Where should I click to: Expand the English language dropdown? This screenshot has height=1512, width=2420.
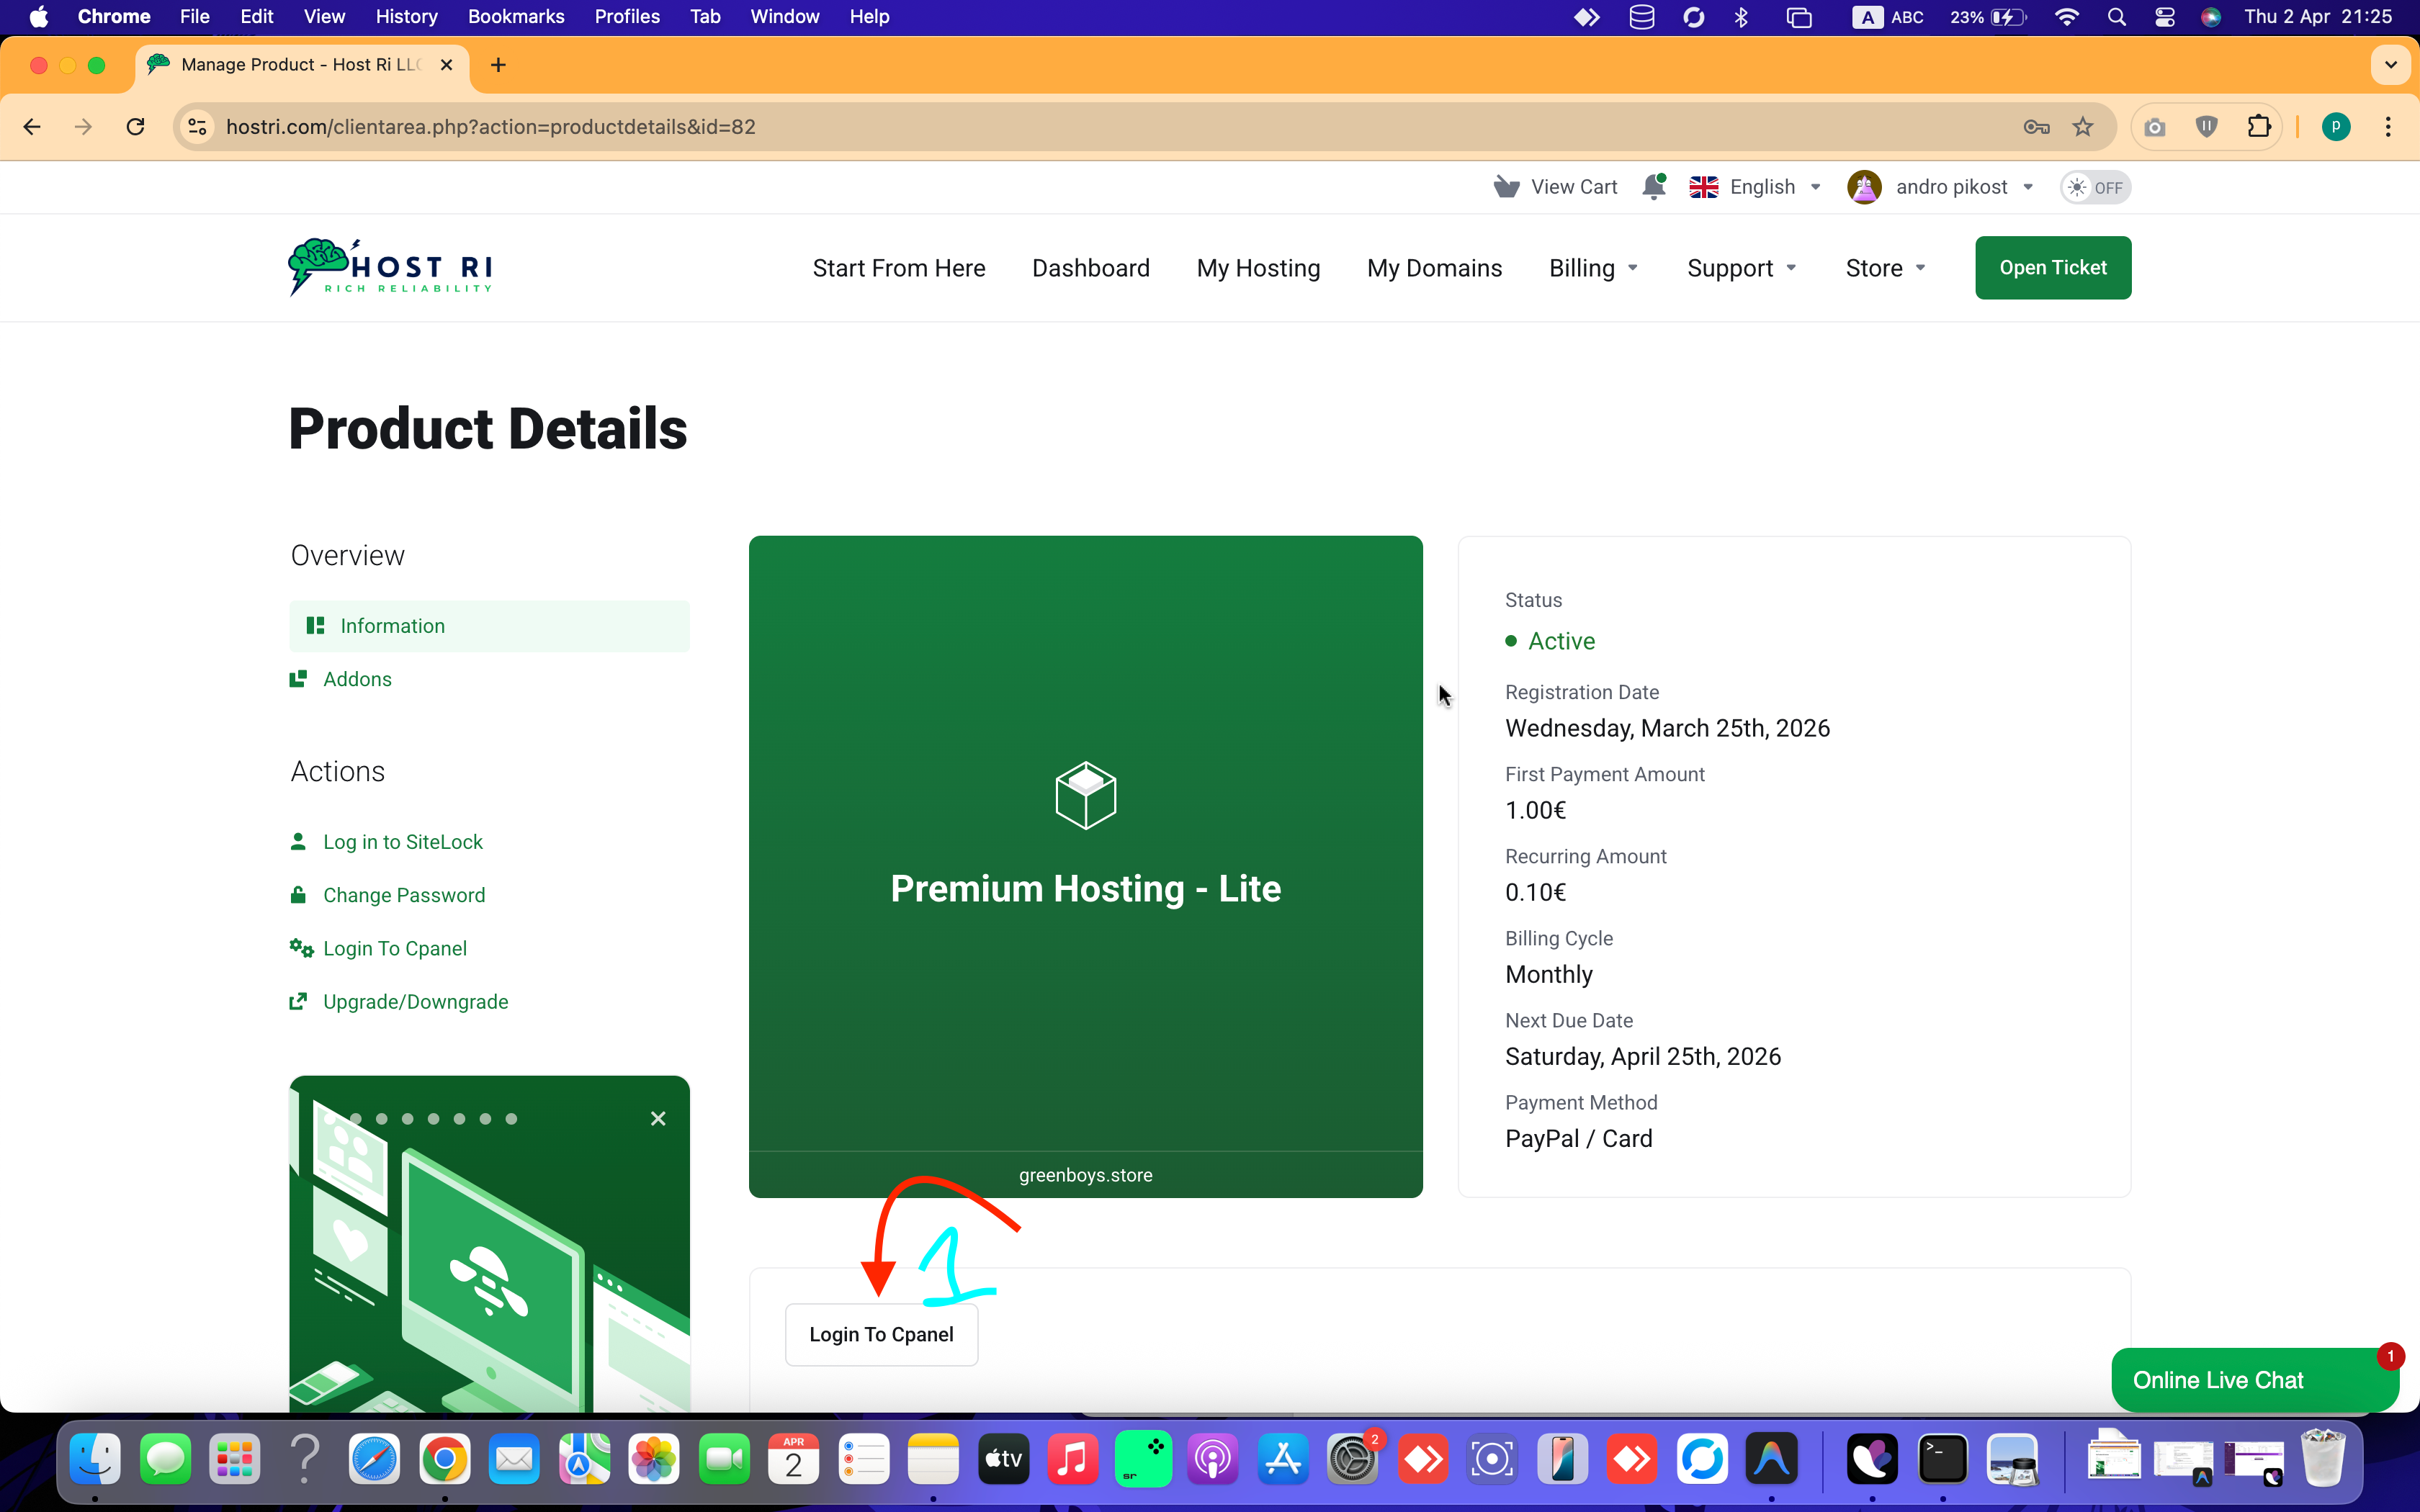[1756, 187]
